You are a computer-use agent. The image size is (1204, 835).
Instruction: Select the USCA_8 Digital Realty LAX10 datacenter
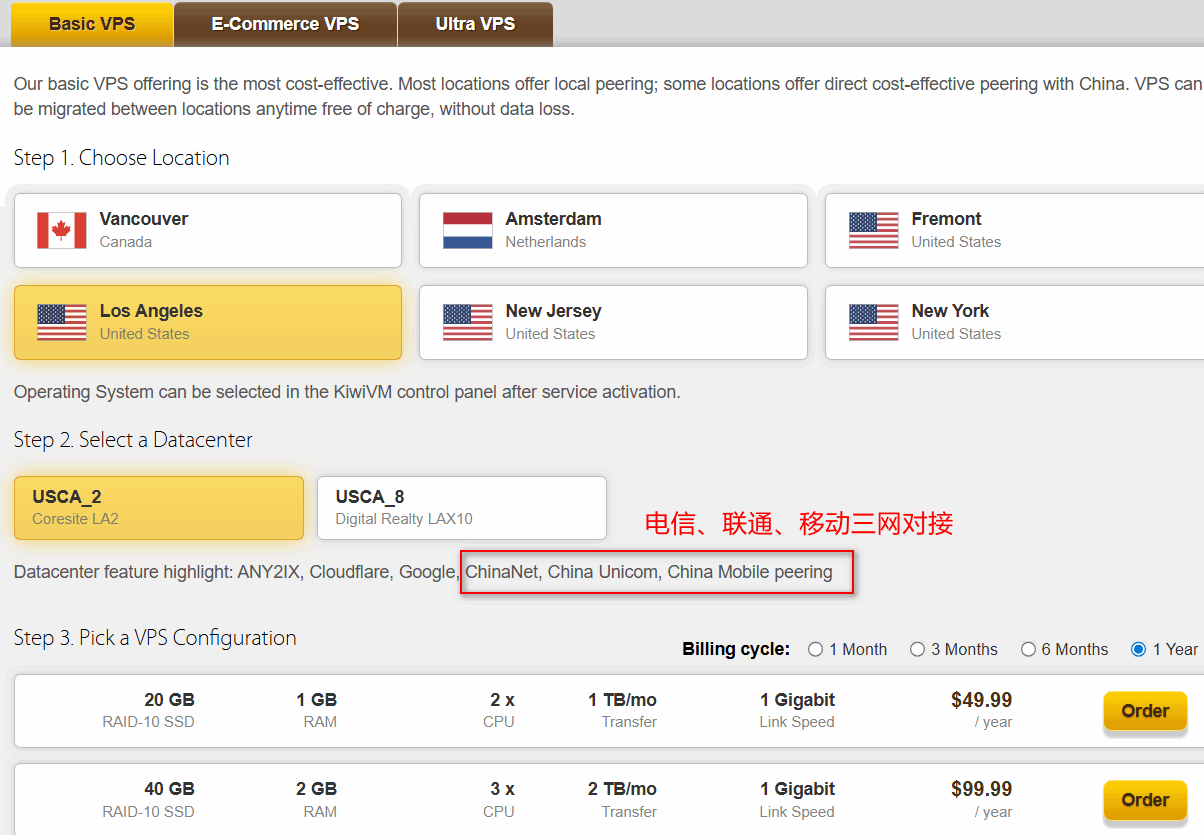point(462,508)
